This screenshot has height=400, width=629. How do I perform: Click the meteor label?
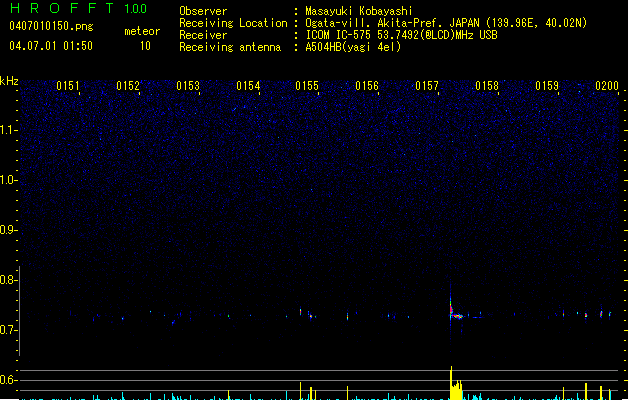tap(142, 31)
